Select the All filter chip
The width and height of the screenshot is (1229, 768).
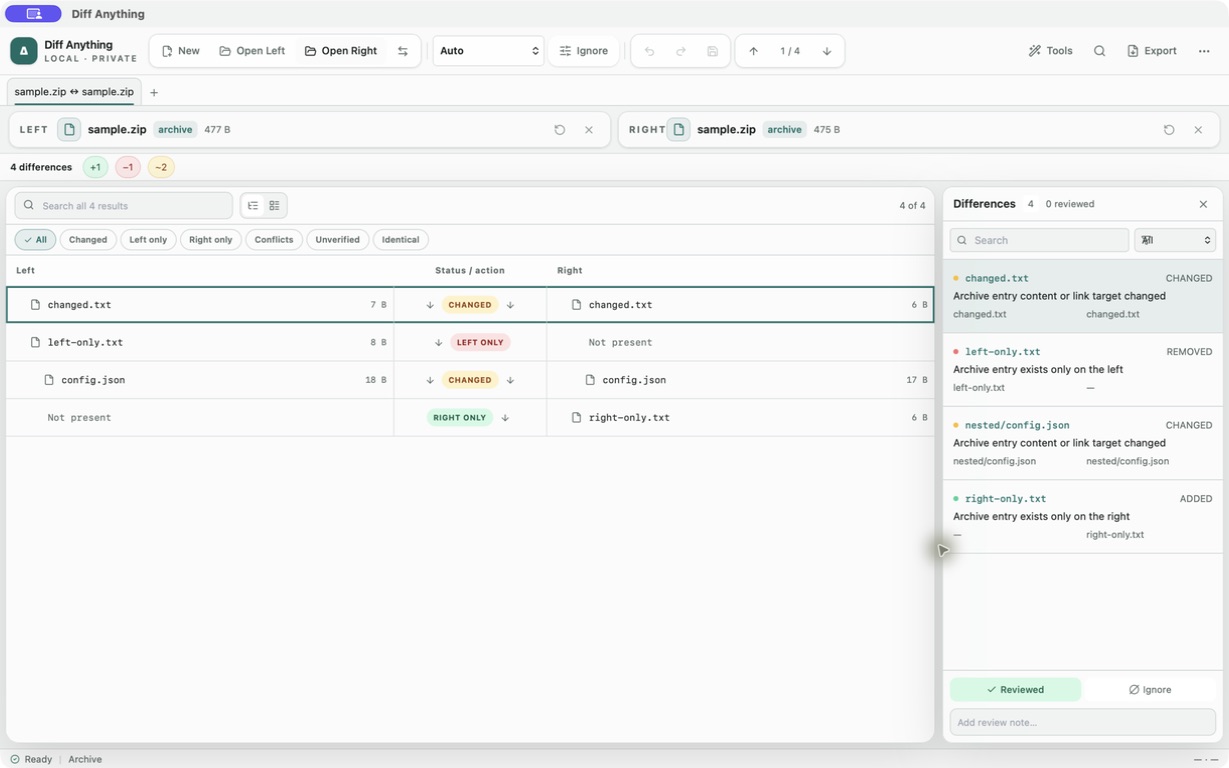point(35,240)
